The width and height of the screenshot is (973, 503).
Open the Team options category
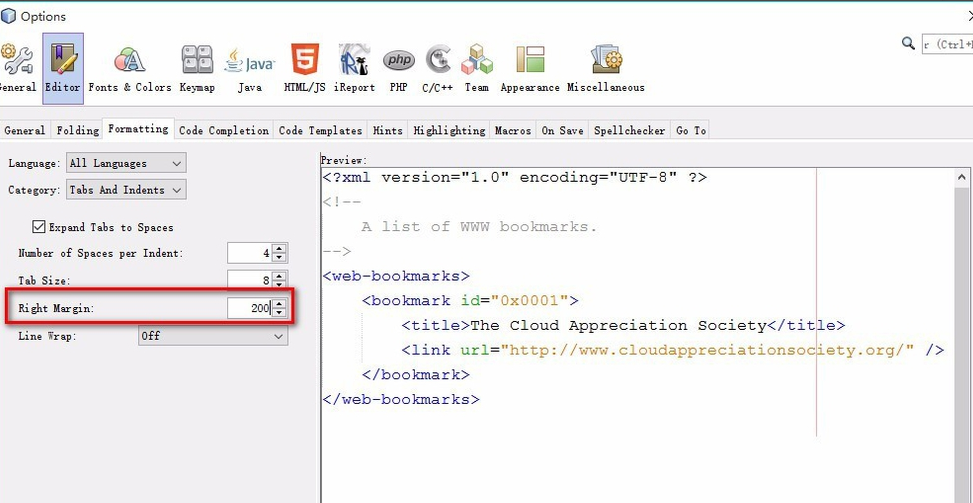click(477, 69)
